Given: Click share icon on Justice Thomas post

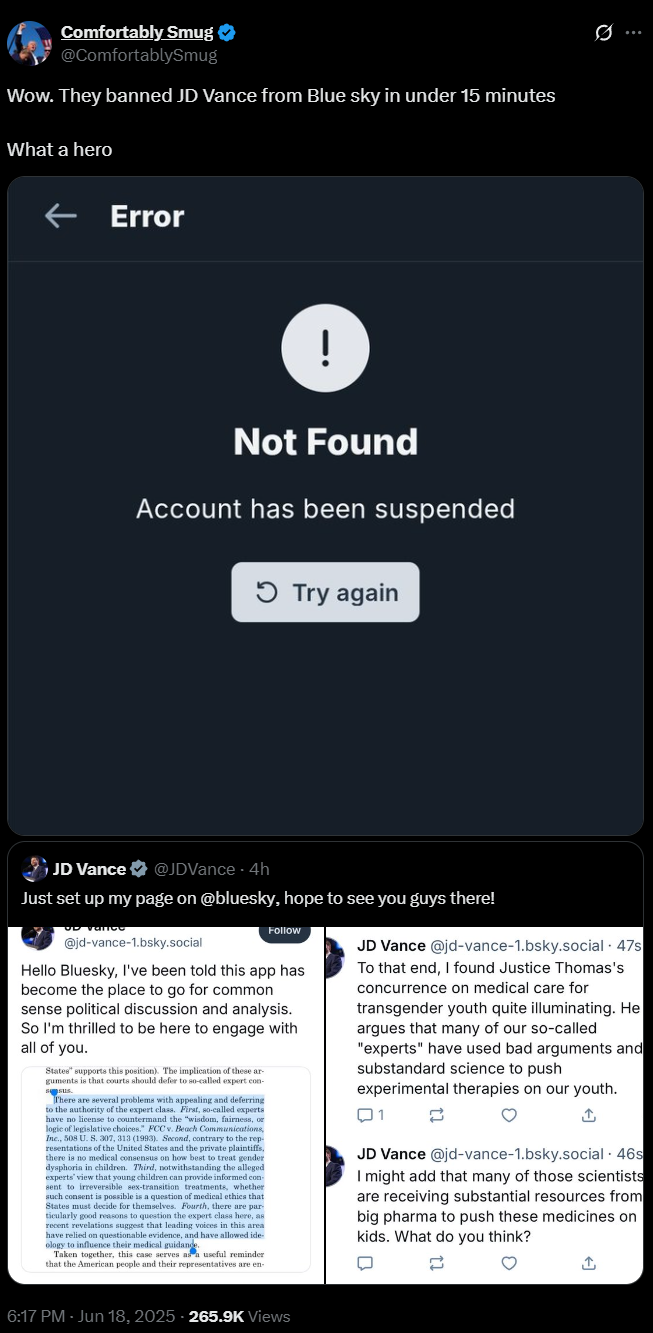Looking at the screenshot, I should point(589,1114).
